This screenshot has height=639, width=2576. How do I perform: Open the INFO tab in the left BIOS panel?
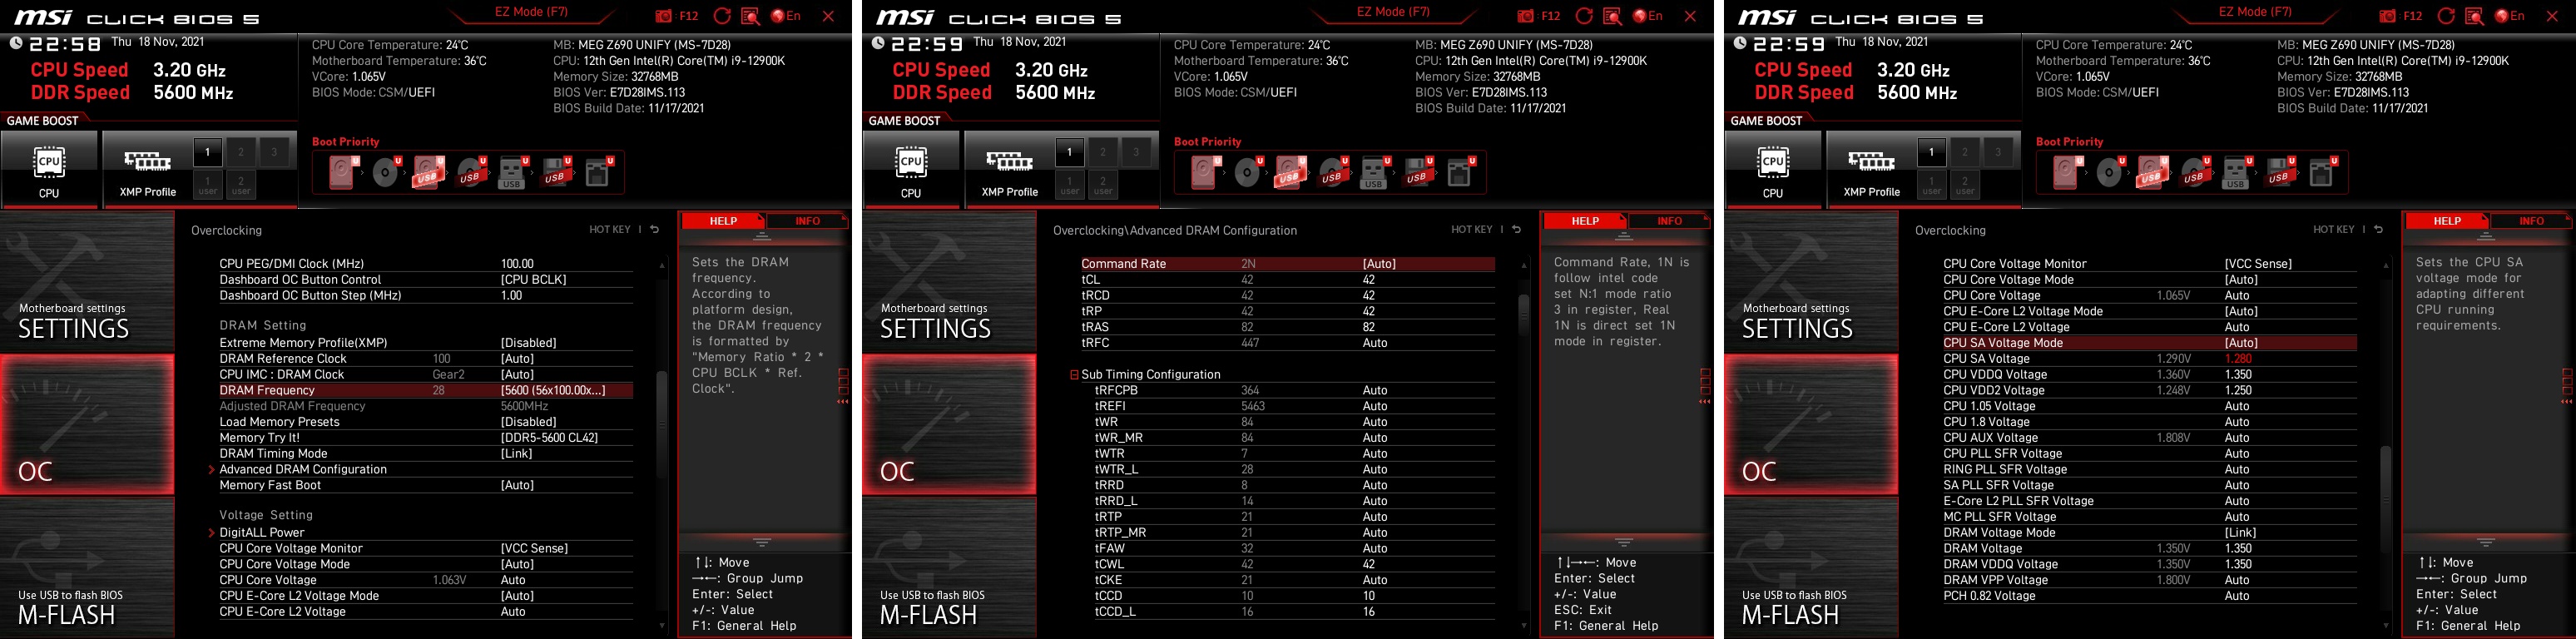coord(807,221)
